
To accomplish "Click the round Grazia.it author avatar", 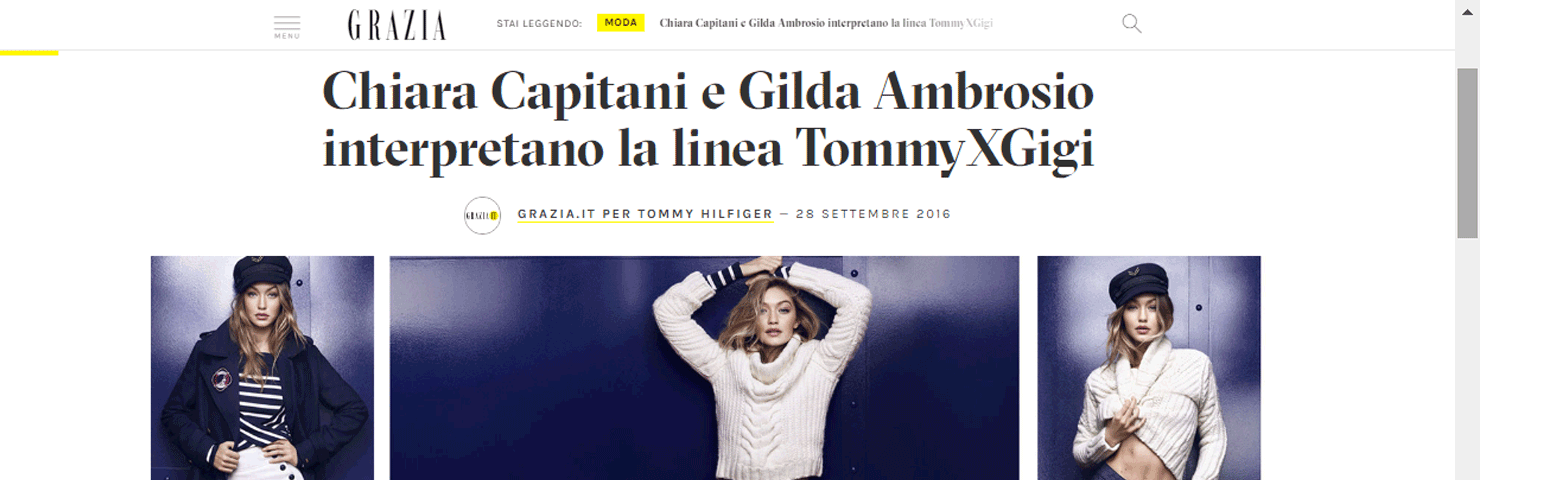I will click(482, 215).
